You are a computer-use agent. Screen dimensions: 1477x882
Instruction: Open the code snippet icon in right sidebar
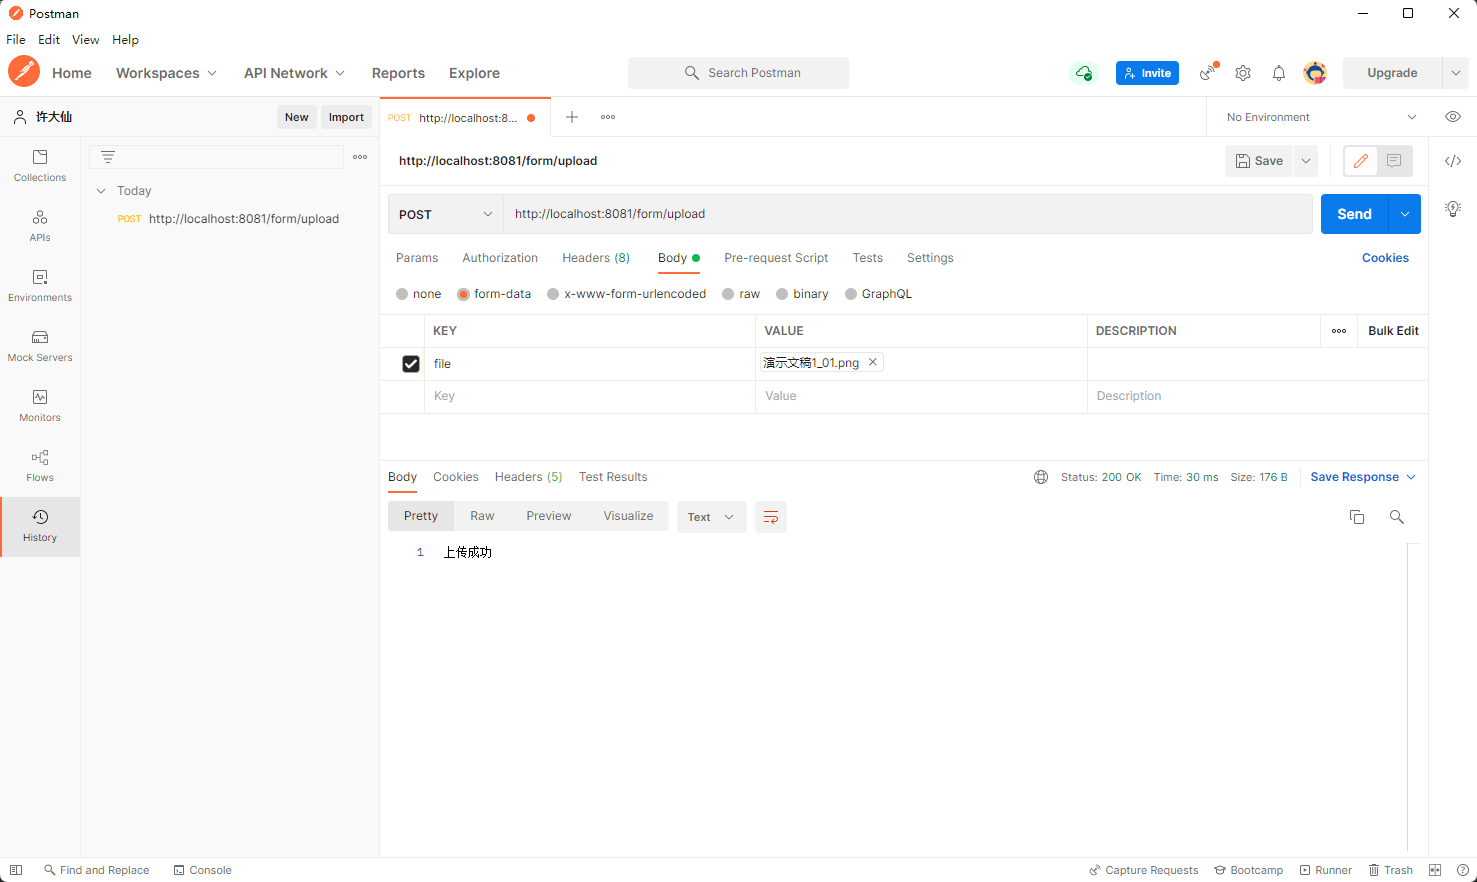point(1453,161)
